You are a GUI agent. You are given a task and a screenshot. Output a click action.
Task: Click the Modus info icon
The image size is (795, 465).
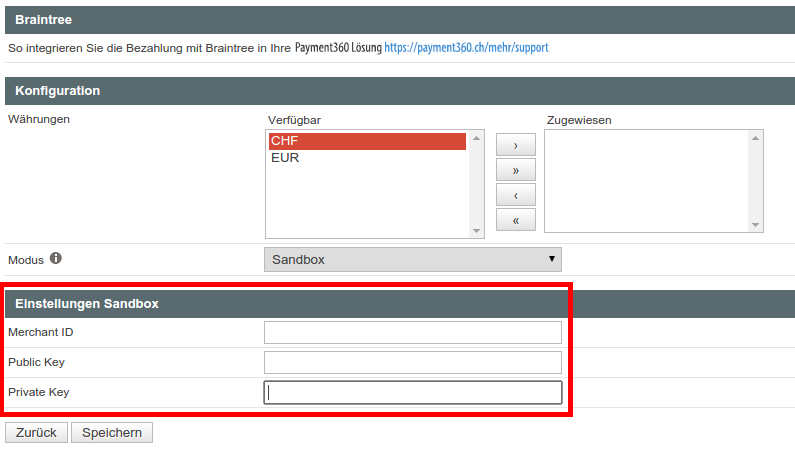tap(56, 259)
